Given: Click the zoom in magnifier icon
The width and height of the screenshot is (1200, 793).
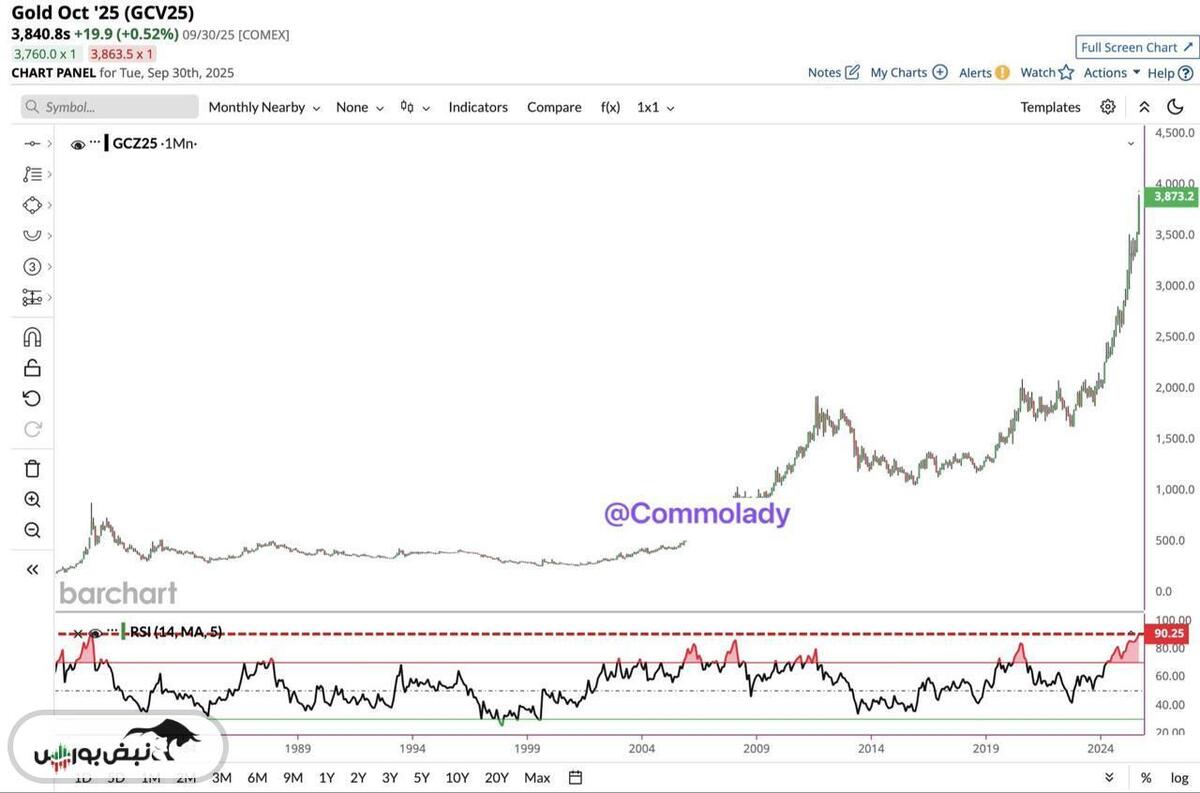Looking at the screenshot, I should click(x=32, y=500).
